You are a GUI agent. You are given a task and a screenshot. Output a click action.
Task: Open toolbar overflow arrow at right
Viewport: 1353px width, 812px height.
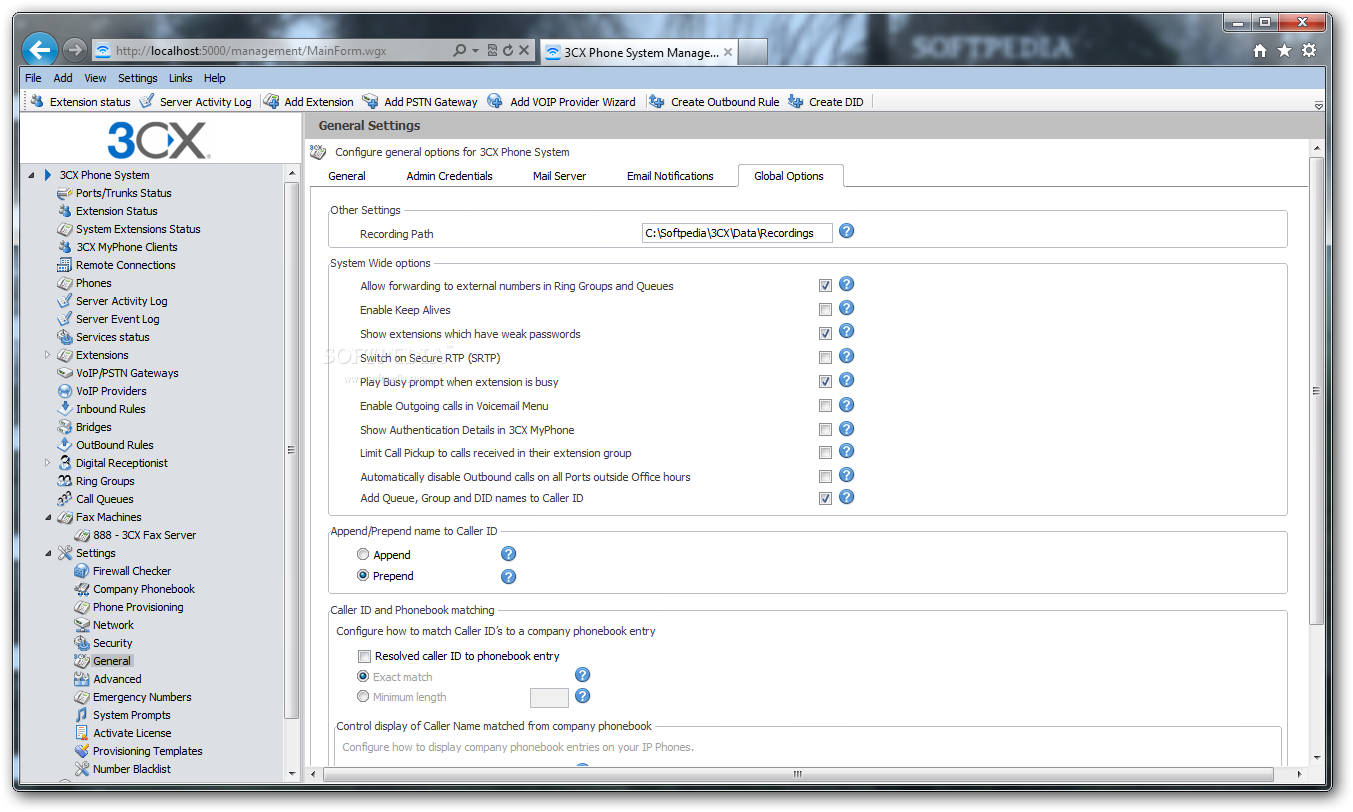1318,105
